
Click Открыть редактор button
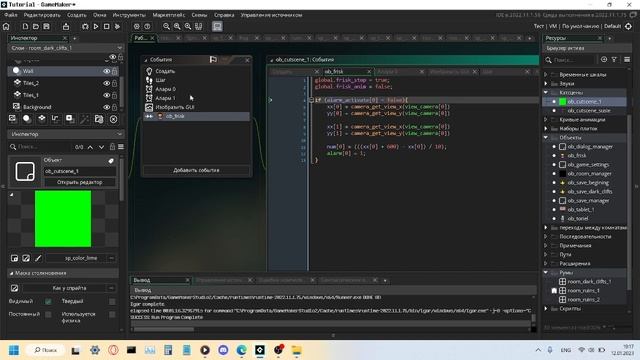pos(80,182)
